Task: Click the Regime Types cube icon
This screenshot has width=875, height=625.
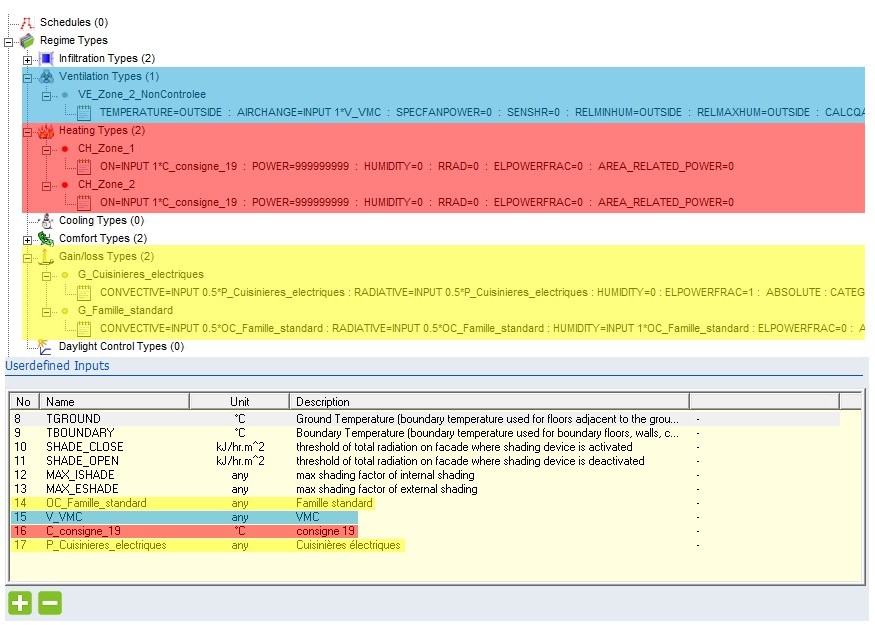Action: pos(27,40)
